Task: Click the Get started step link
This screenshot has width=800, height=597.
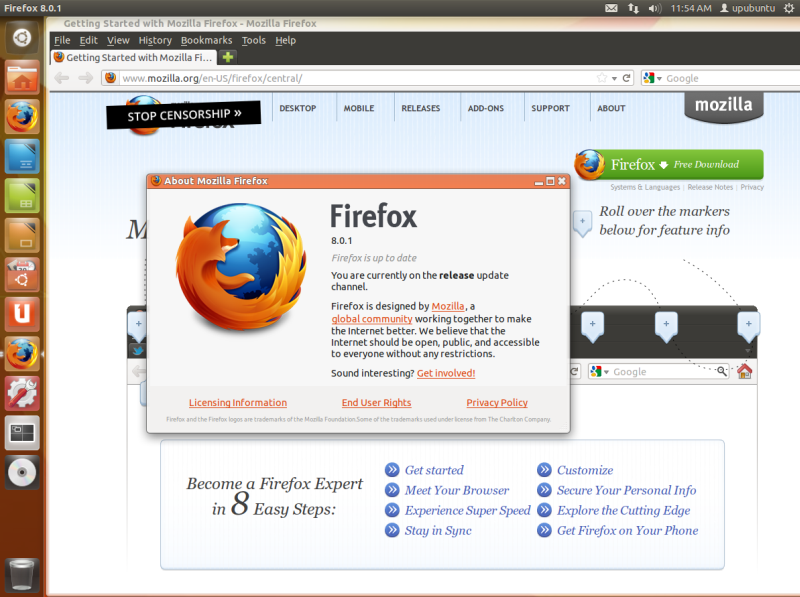Action: coord(434,470)
